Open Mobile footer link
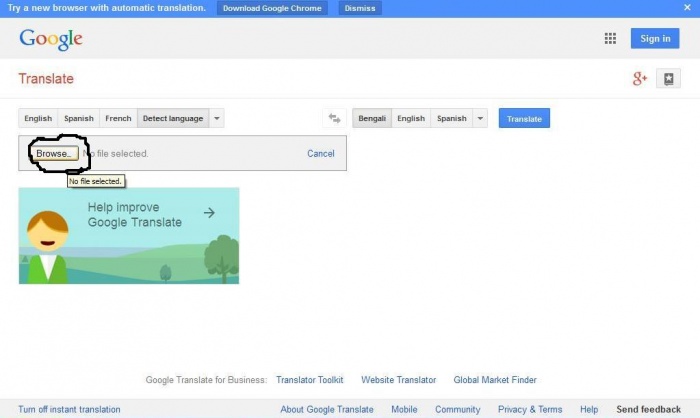This screenshot has width=700, height=418. tap(404, 410)
